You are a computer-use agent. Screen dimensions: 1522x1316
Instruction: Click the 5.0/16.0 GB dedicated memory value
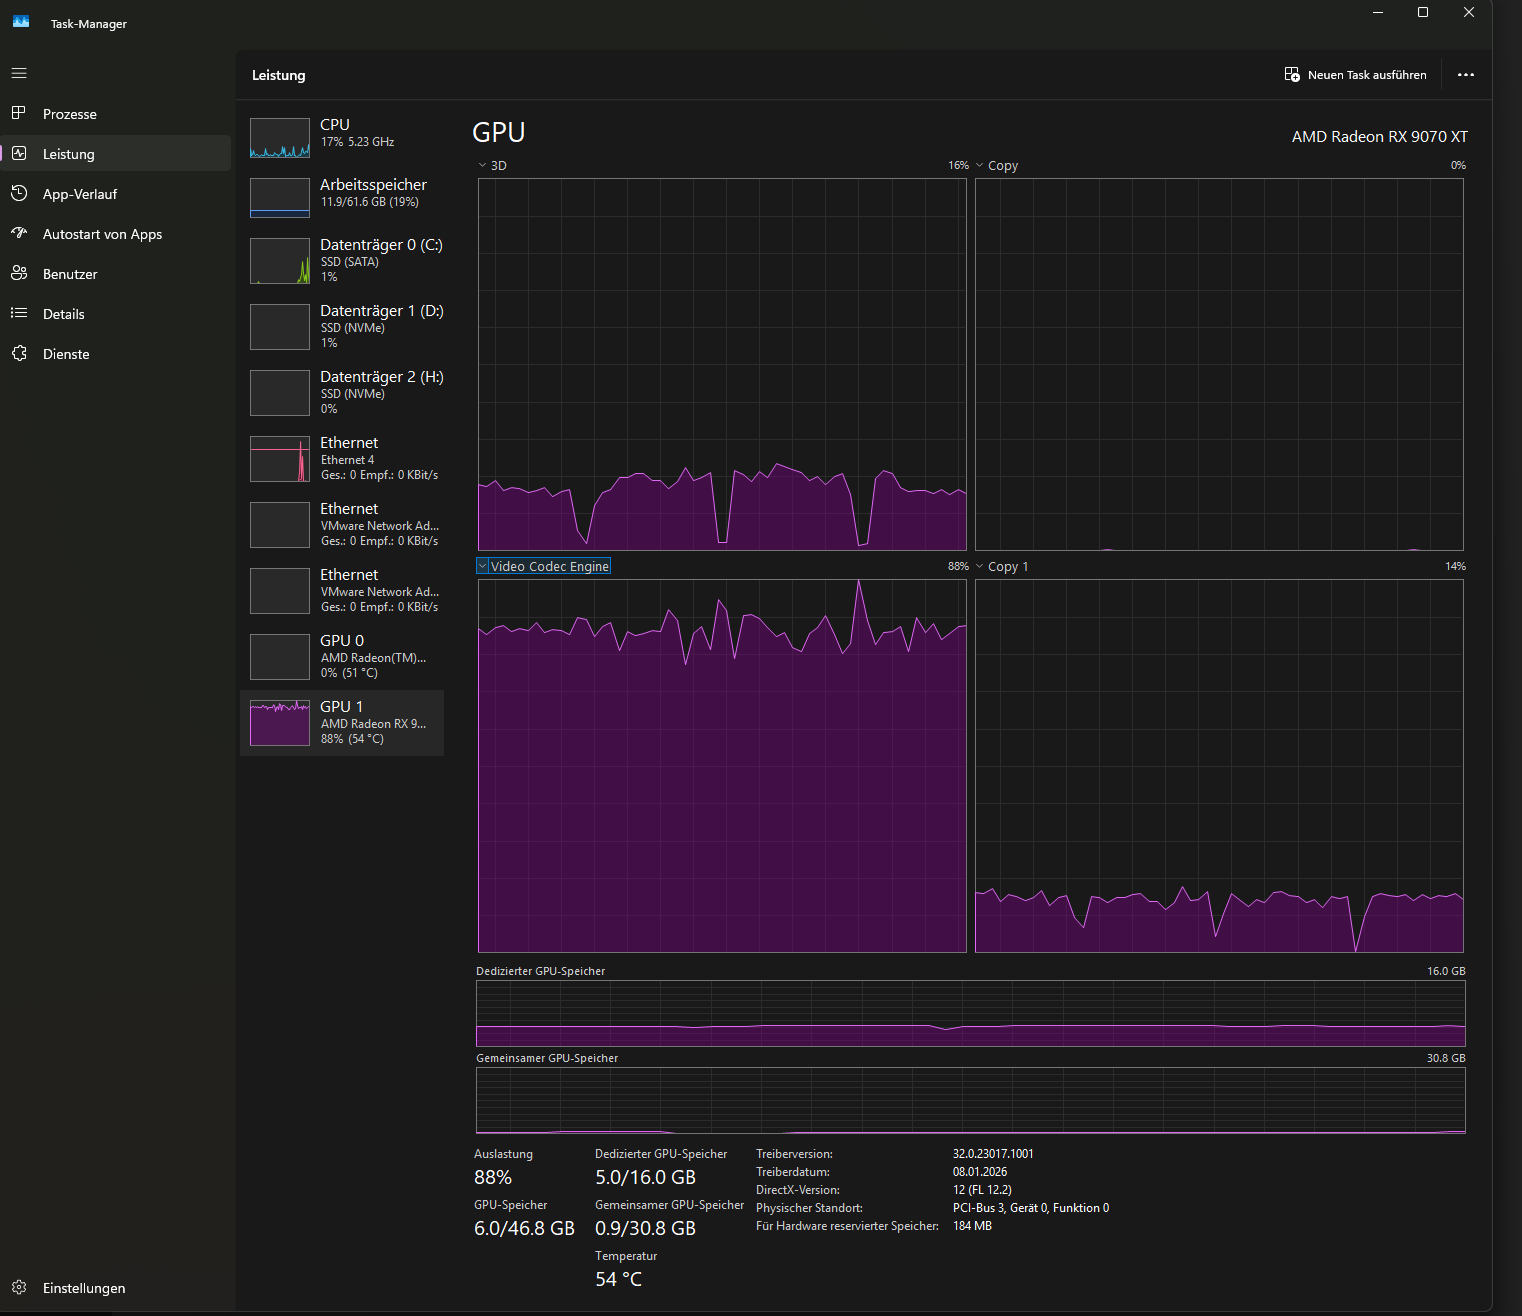coord(645,1177)
